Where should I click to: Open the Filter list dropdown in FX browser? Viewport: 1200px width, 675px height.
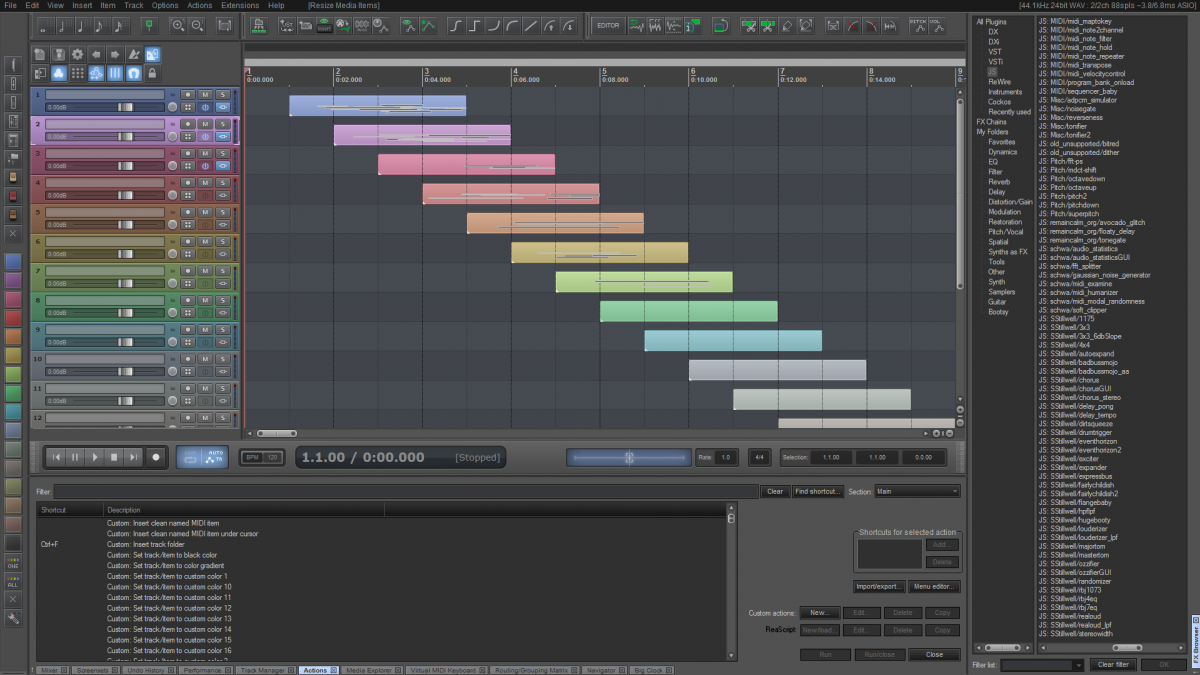click(x=1042, y=664)
